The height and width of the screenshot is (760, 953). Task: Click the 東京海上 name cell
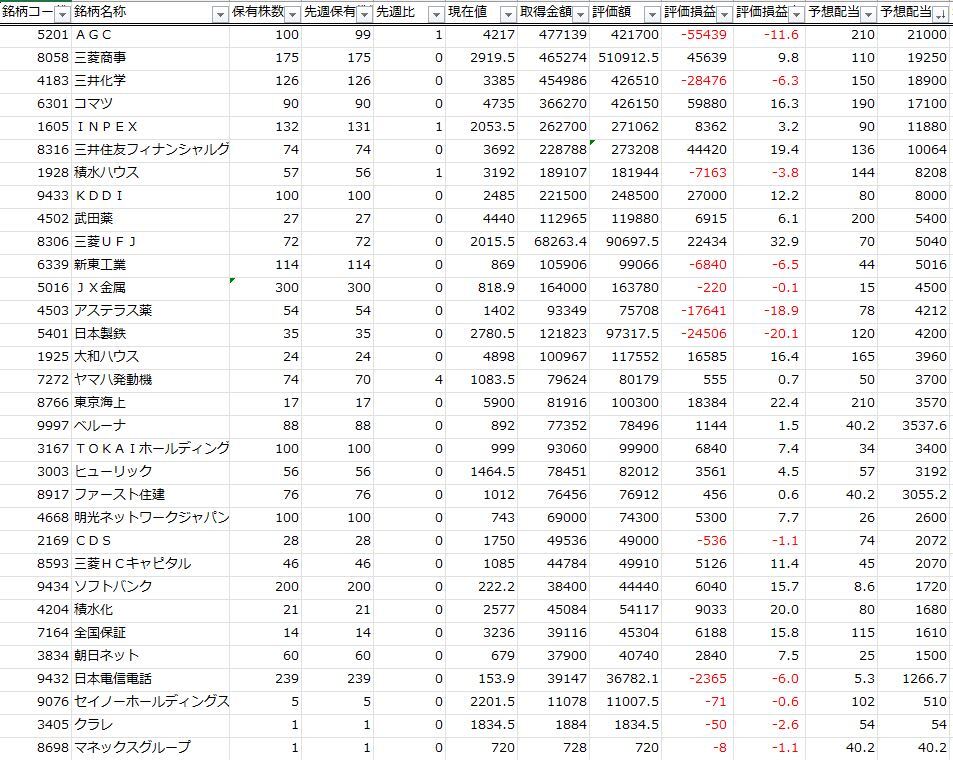pyautogui.click(x=150, y=402)
